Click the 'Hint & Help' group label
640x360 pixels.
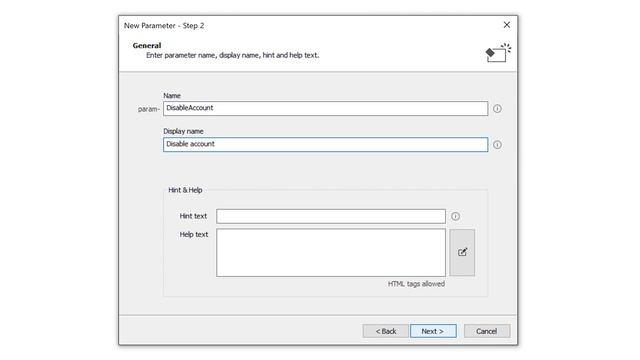point(185,190)
